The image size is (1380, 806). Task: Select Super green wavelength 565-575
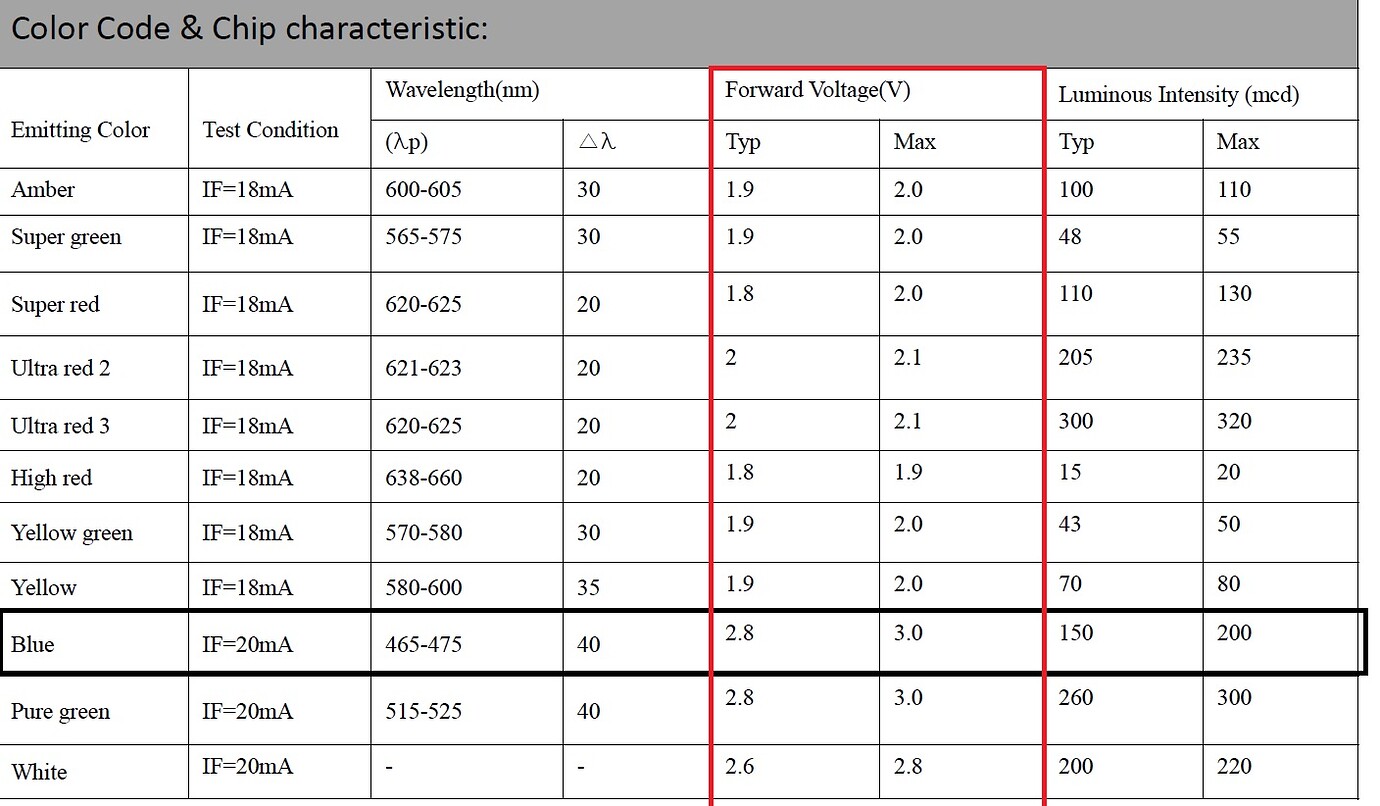[424, 237]
